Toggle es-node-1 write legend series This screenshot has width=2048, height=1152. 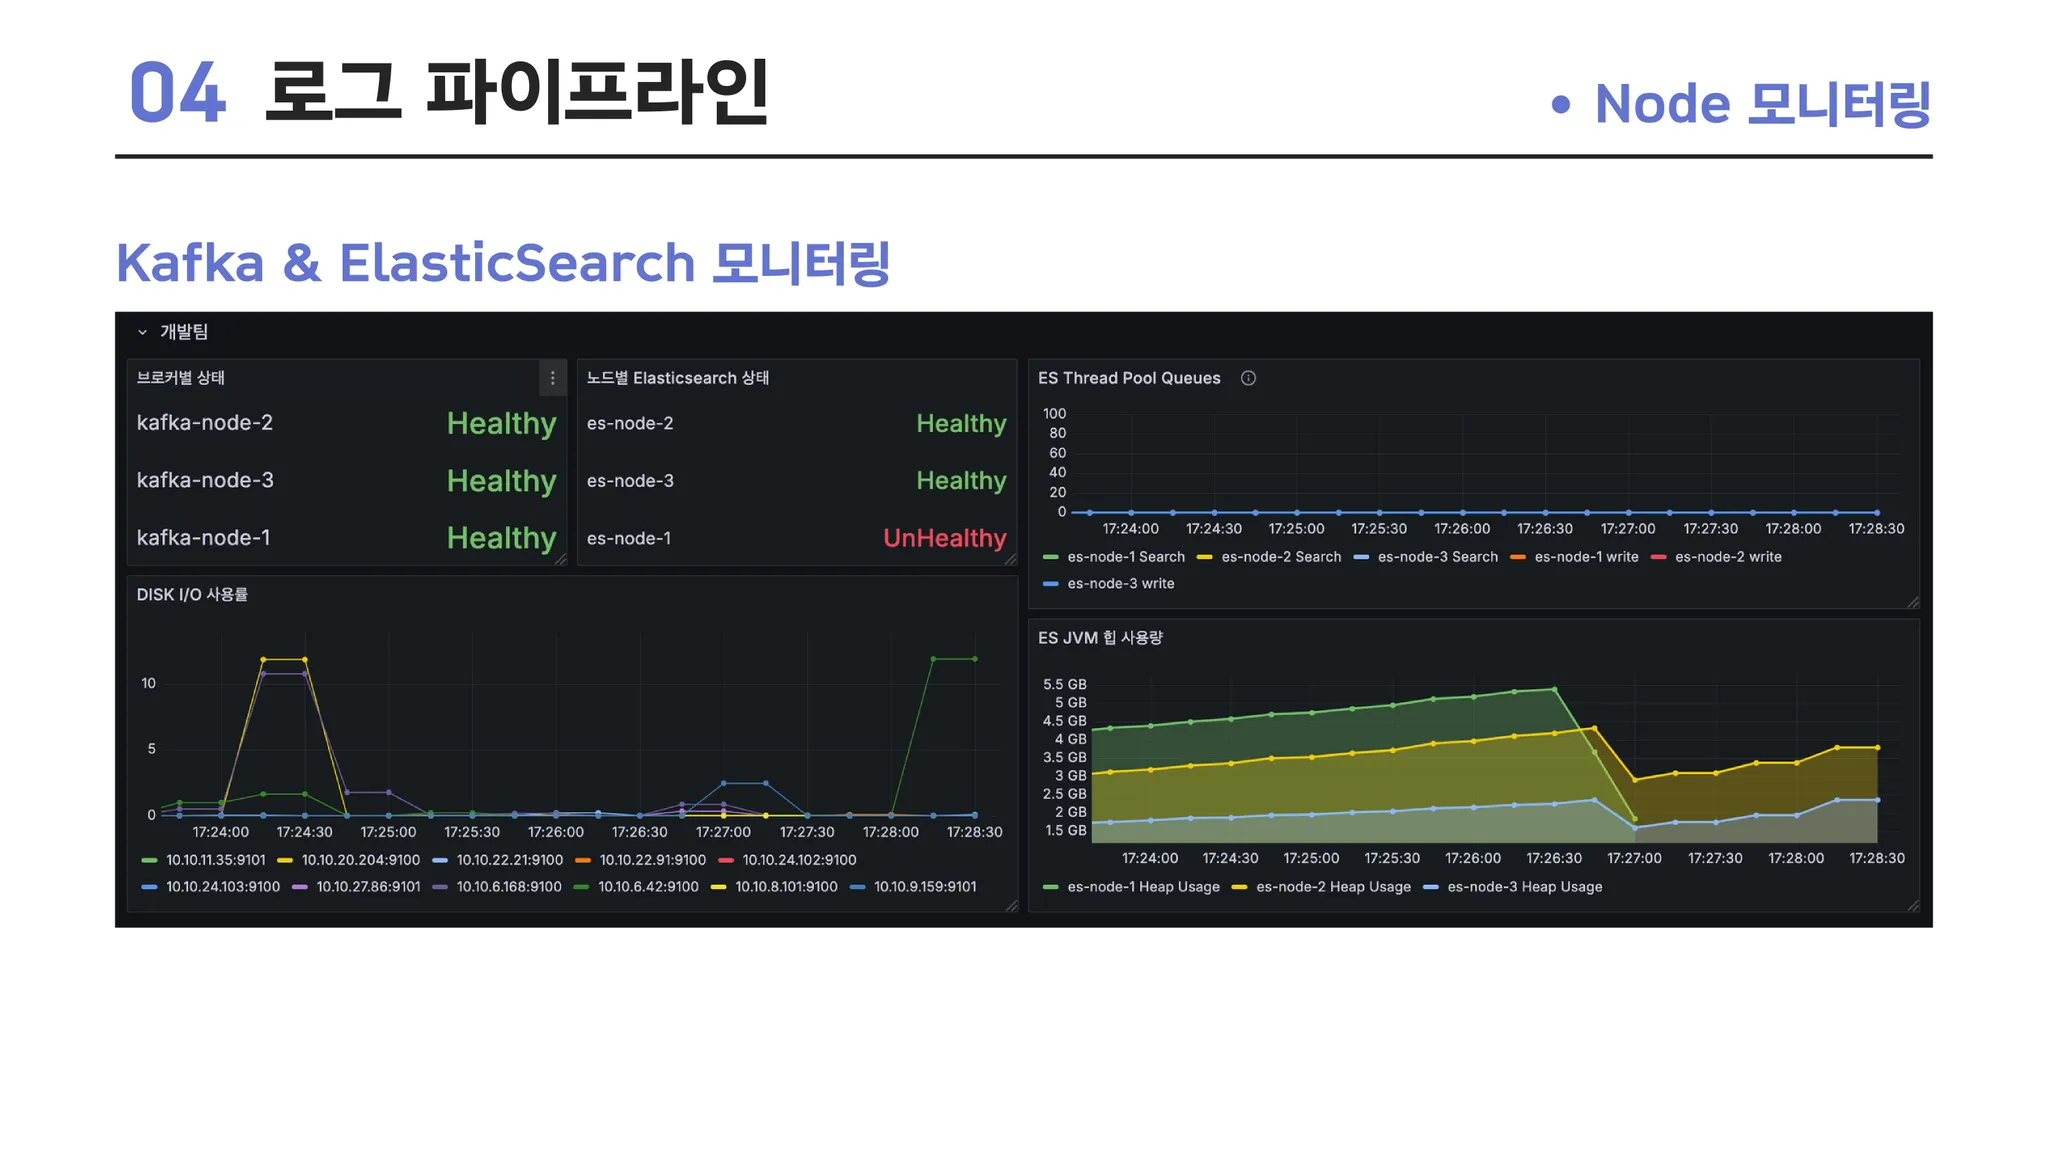coord(1586,557)
